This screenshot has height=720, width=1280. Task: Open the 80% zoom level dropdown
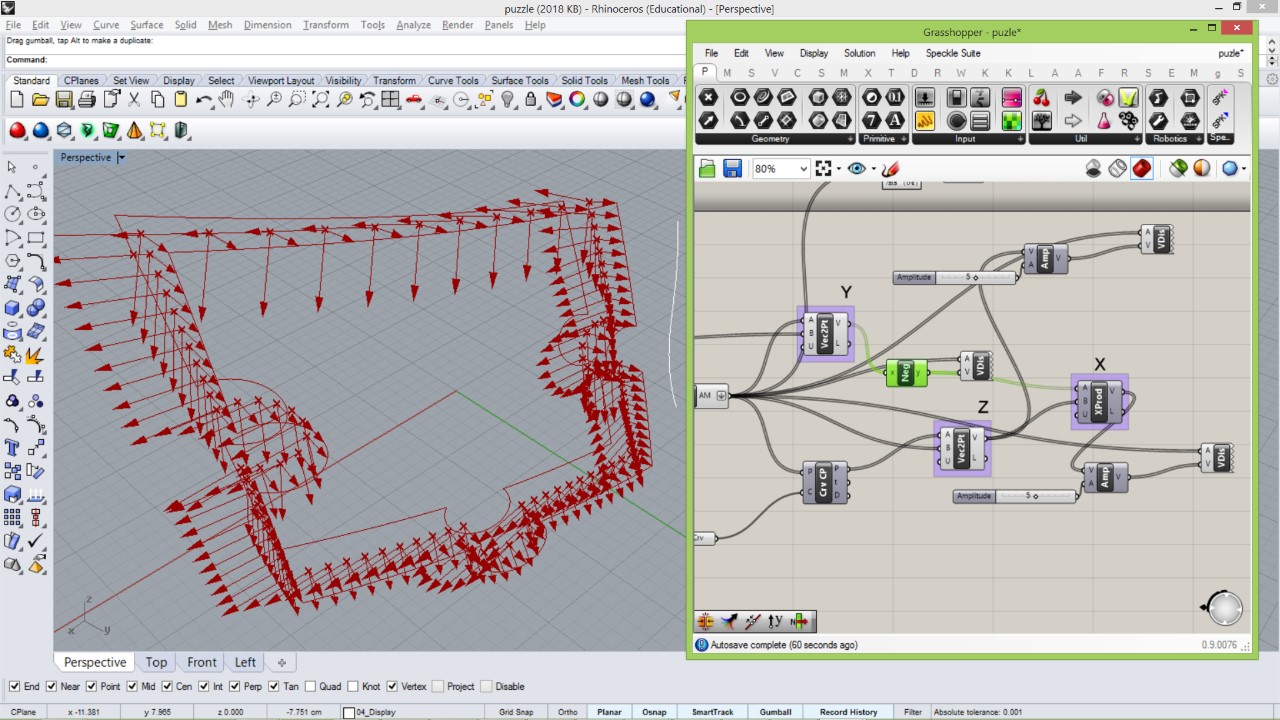[x=803, y=169]
